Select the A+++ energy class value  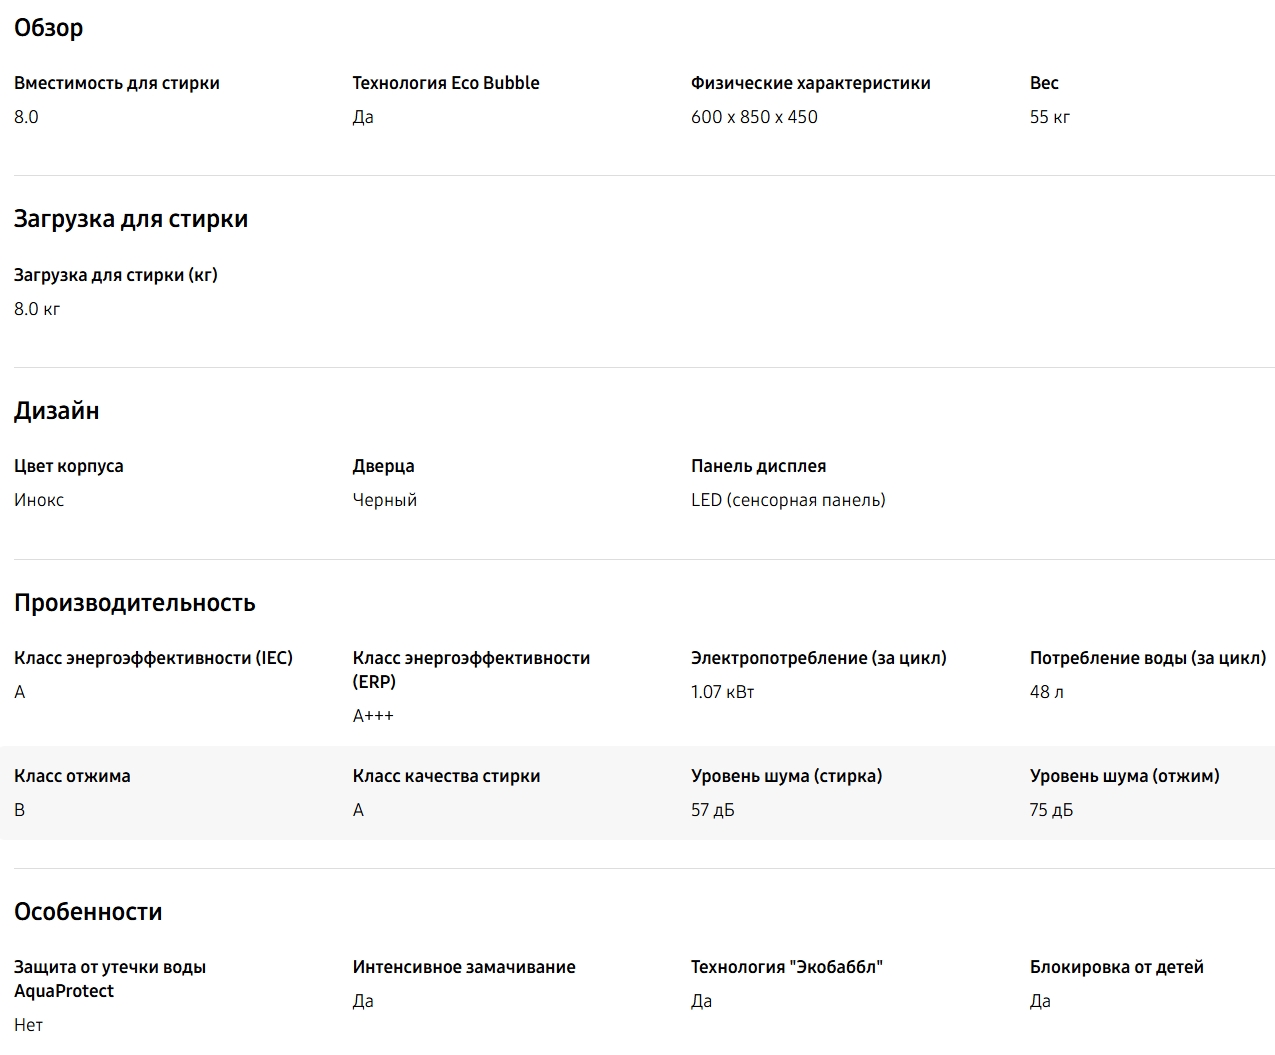[373, 716]
